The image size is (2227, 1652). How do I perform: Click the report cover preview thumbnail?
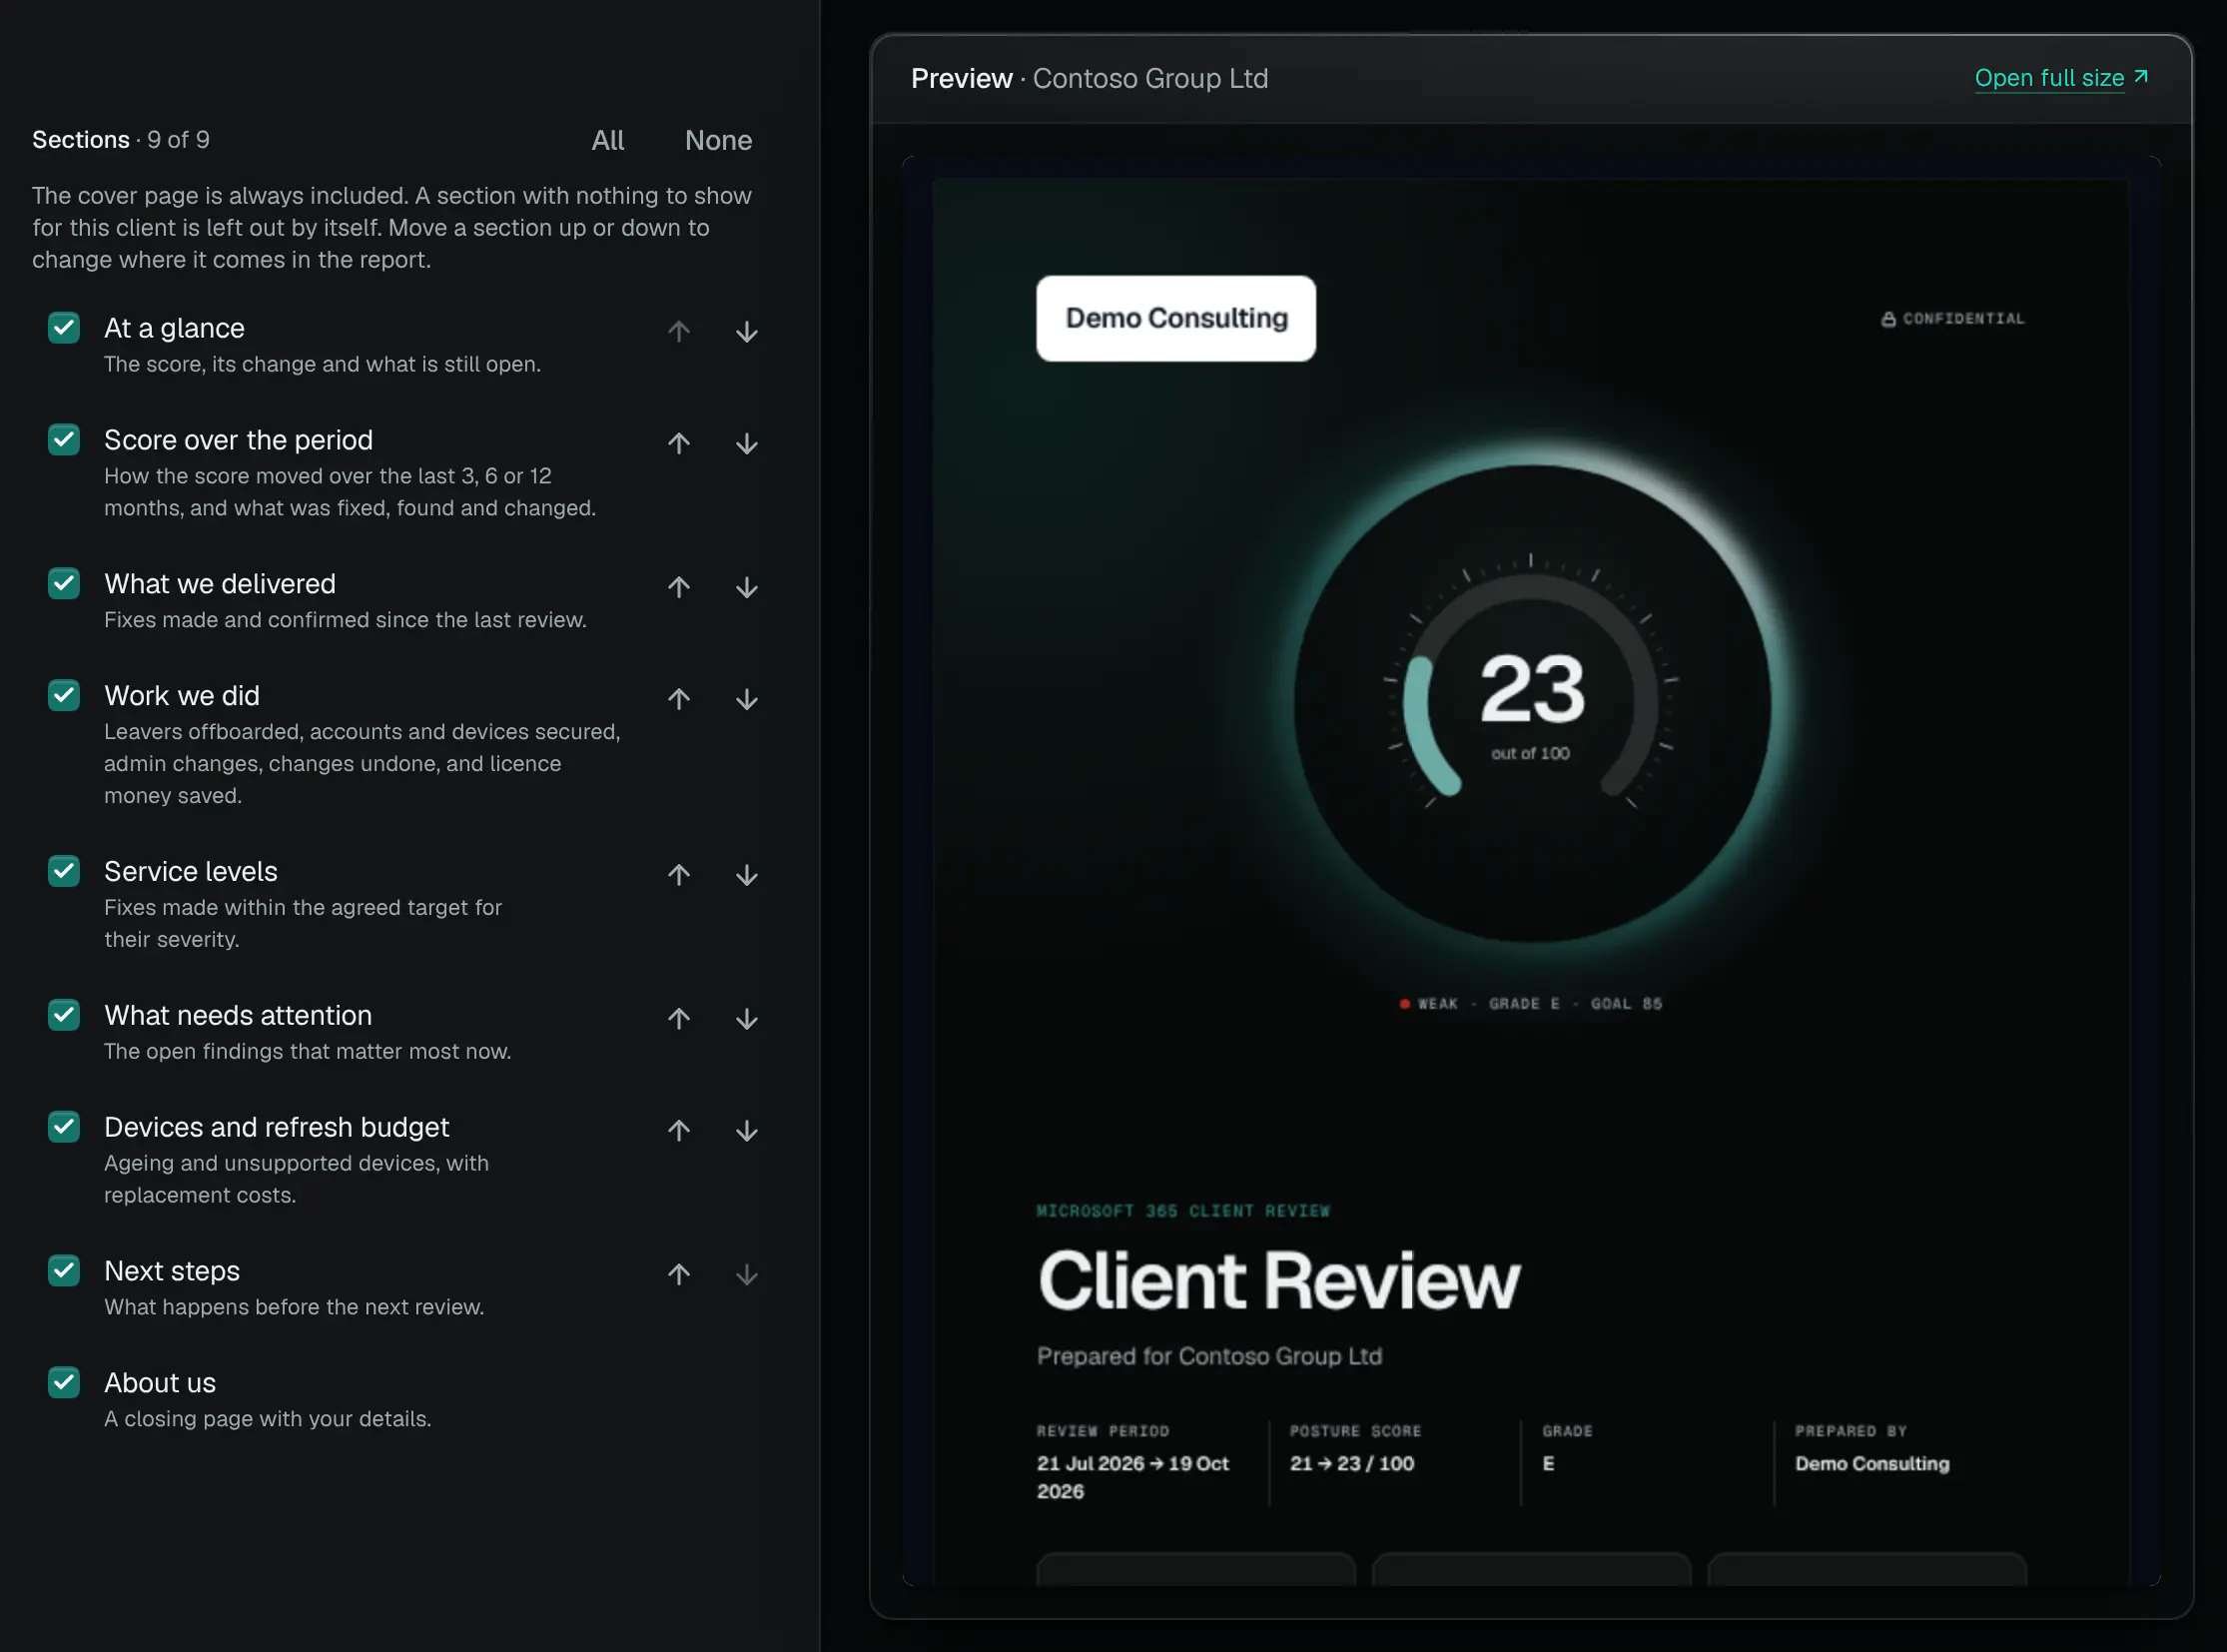[1531, 870]
